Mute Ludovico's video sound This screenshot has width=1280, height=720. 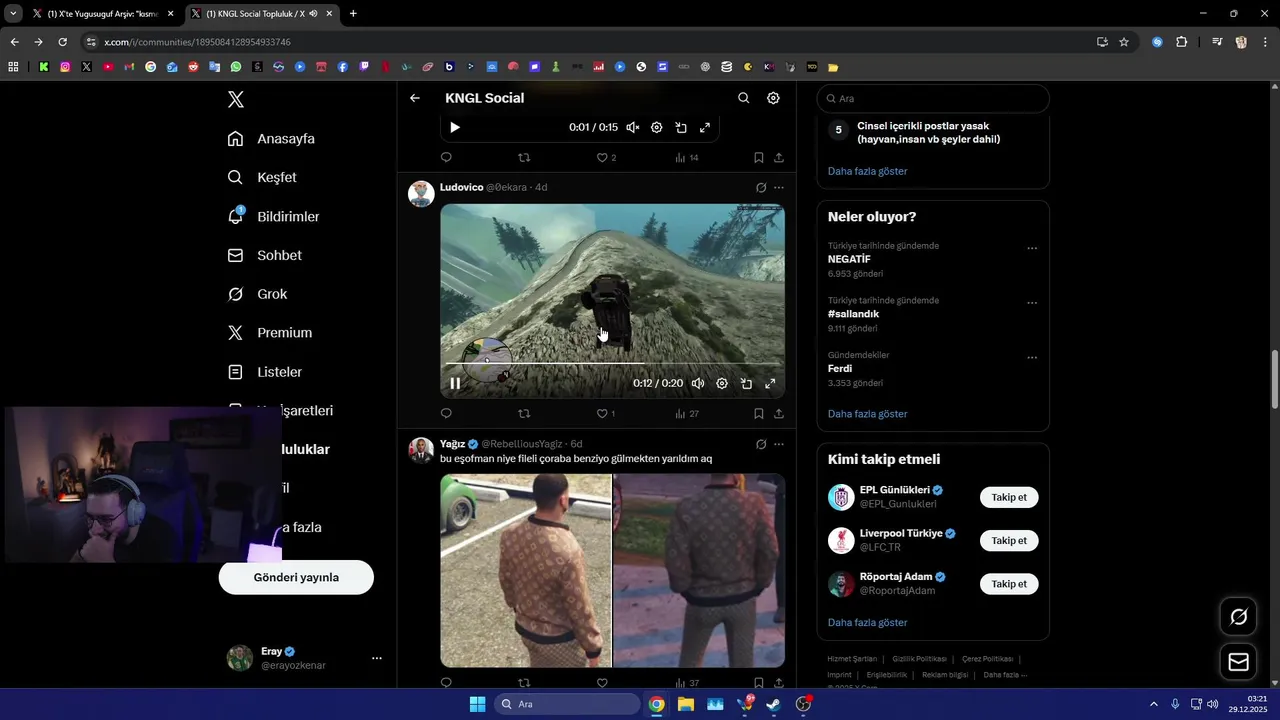click(698, 383)
